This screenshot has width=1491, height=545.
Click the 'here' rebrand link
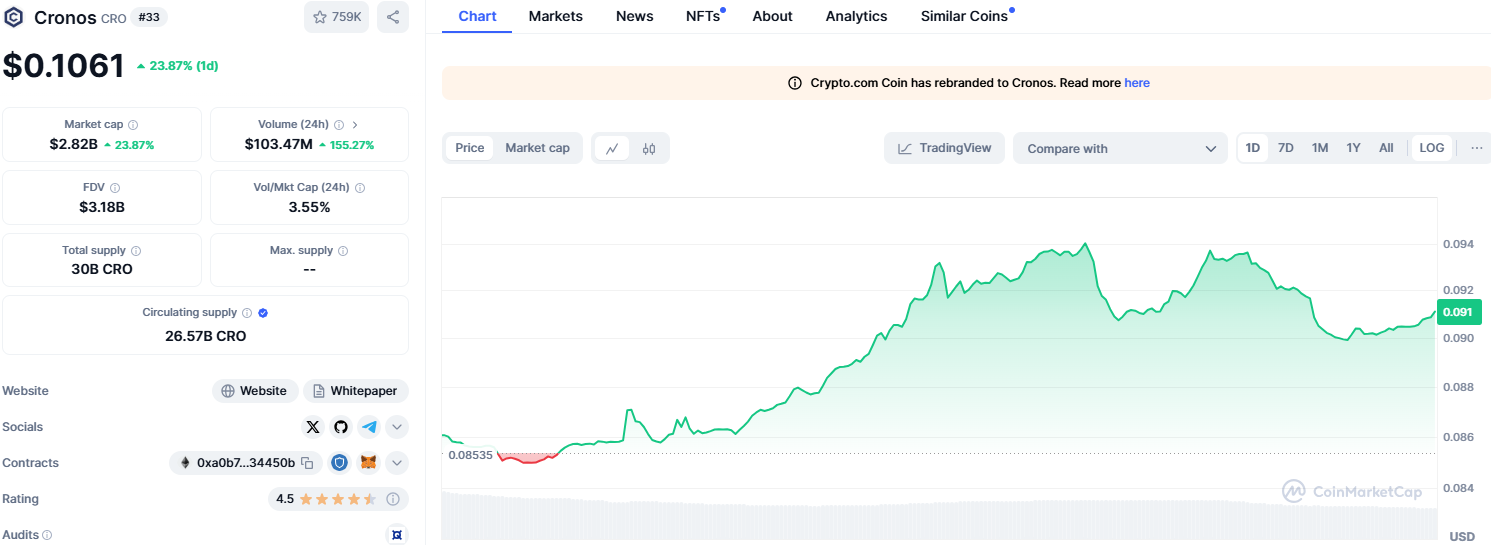[x=1137, y=83]
